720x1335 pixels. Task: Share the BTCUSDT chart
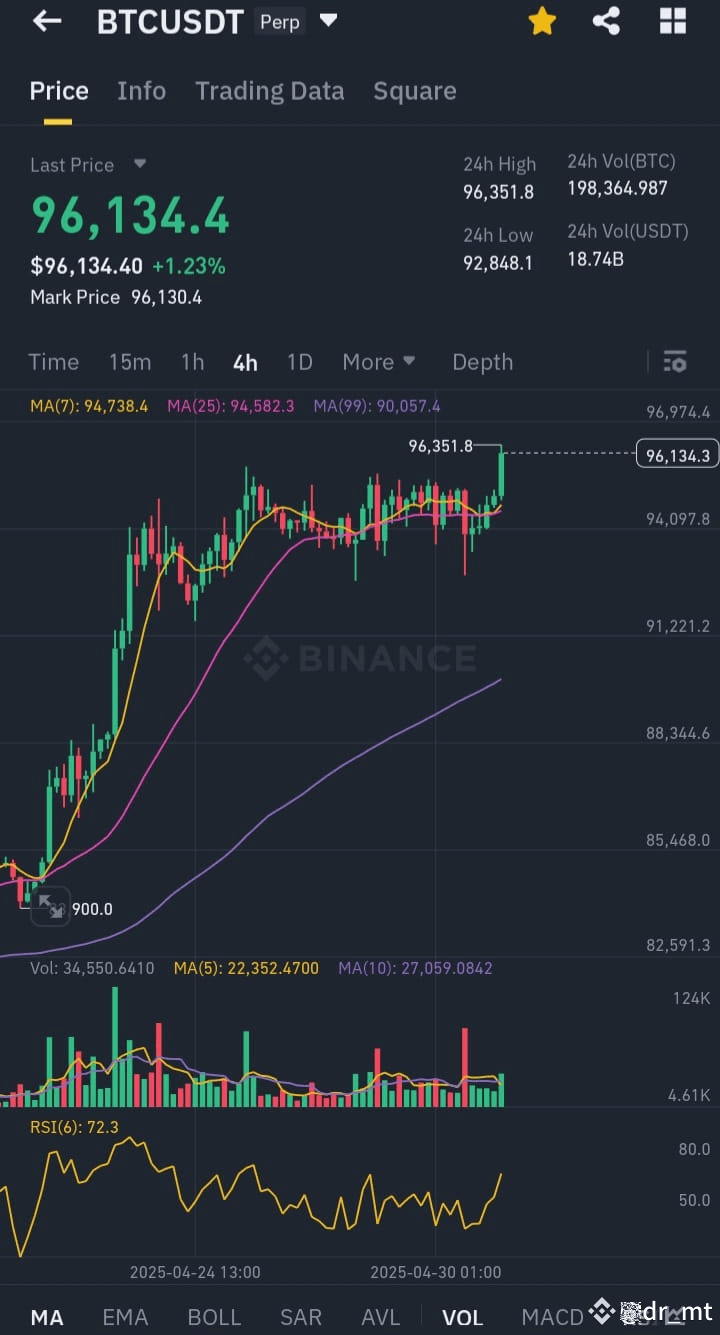pyautogui.click(x=606, y=21)
